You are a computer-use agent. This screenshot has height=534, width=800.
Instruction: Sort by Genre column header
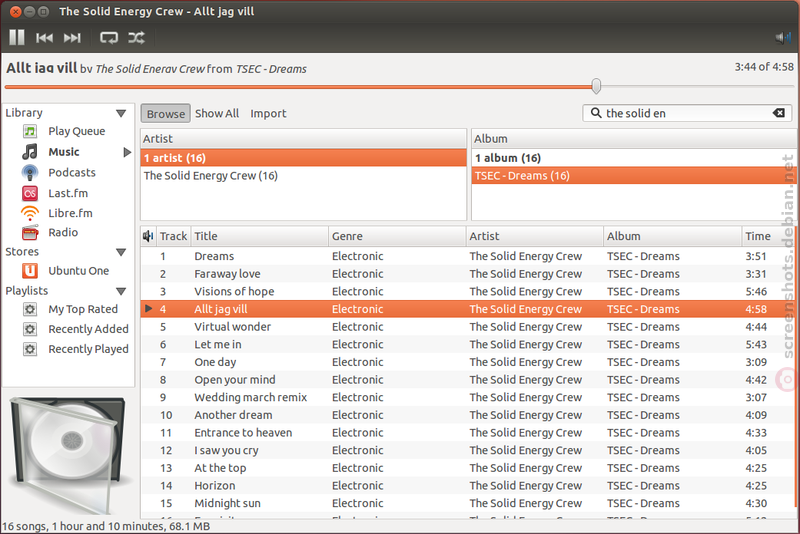click(x=397, y=236)
